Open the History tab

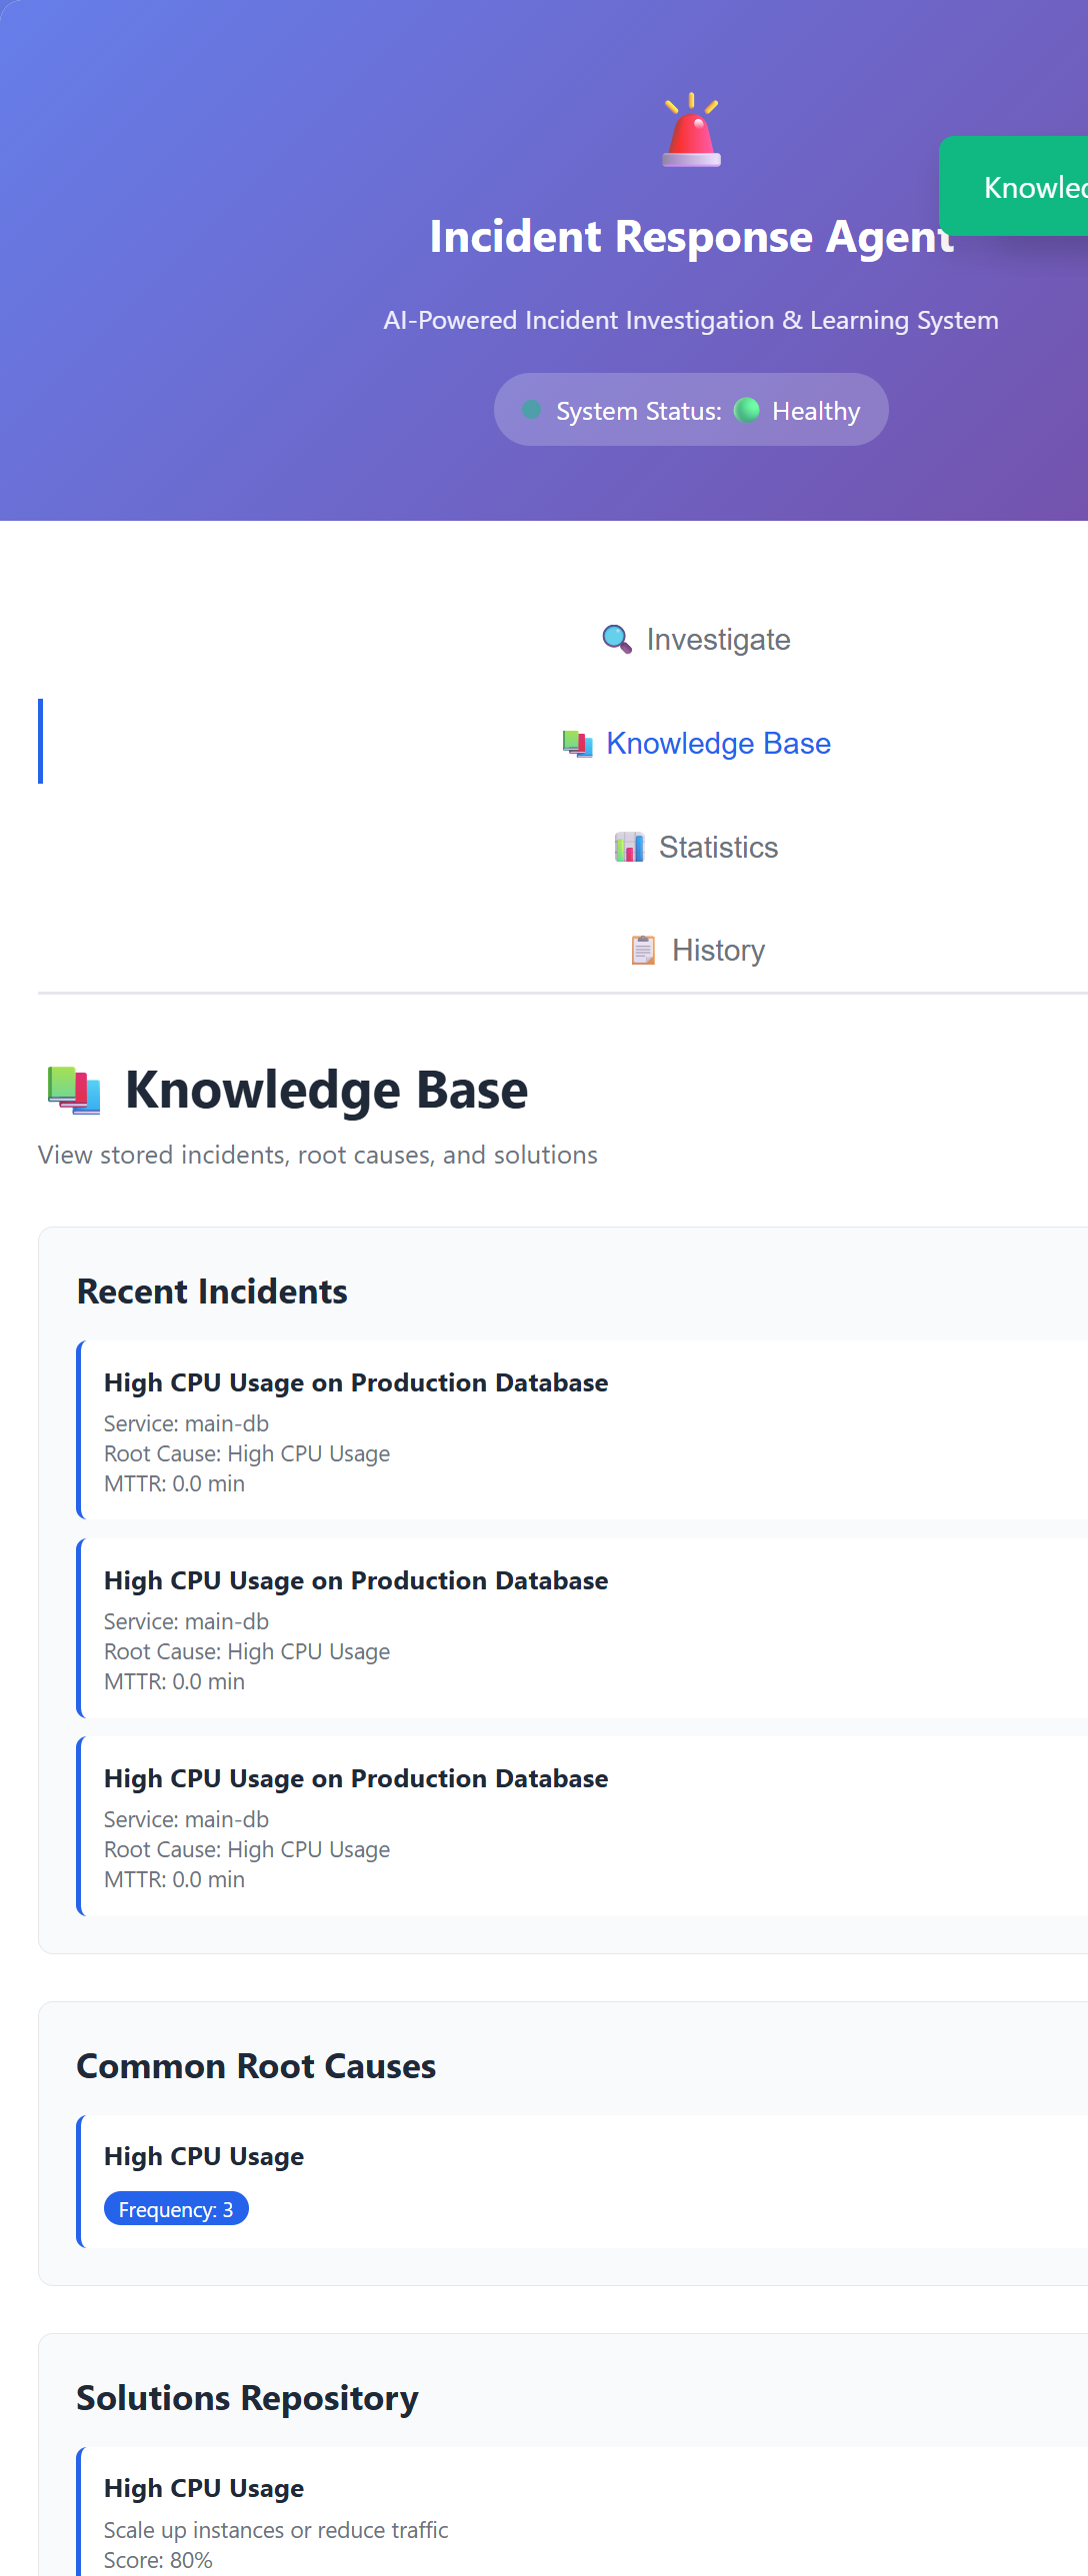point(696,950)
